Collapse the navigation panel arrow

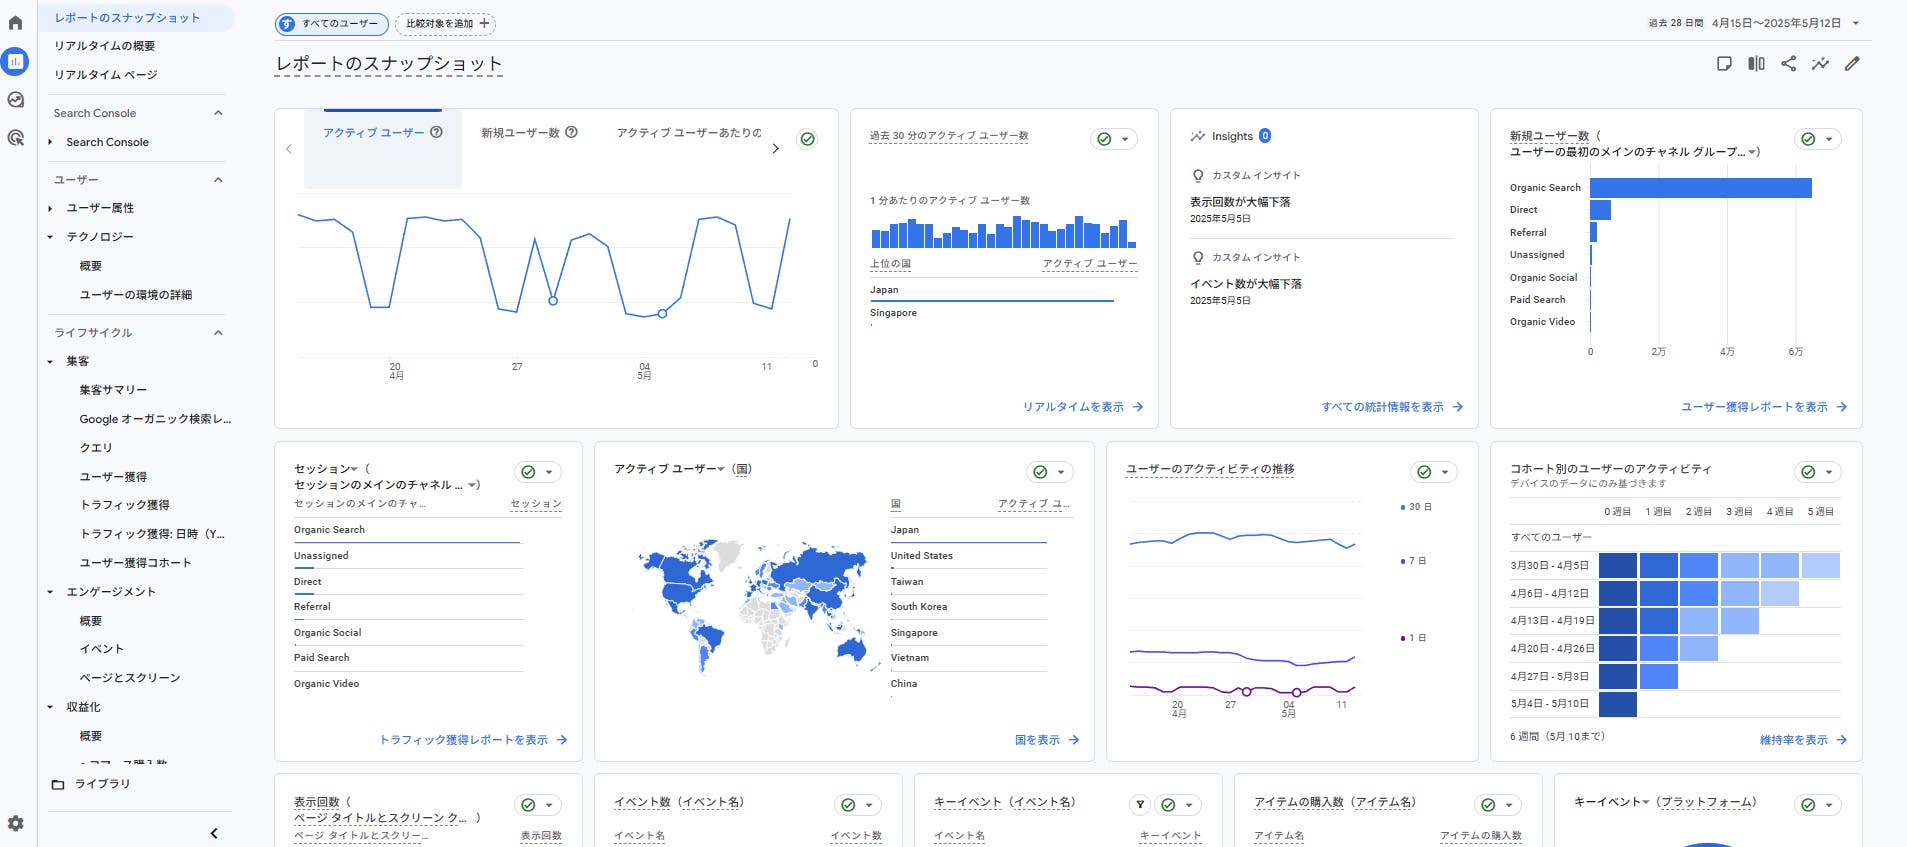(214, 833)
